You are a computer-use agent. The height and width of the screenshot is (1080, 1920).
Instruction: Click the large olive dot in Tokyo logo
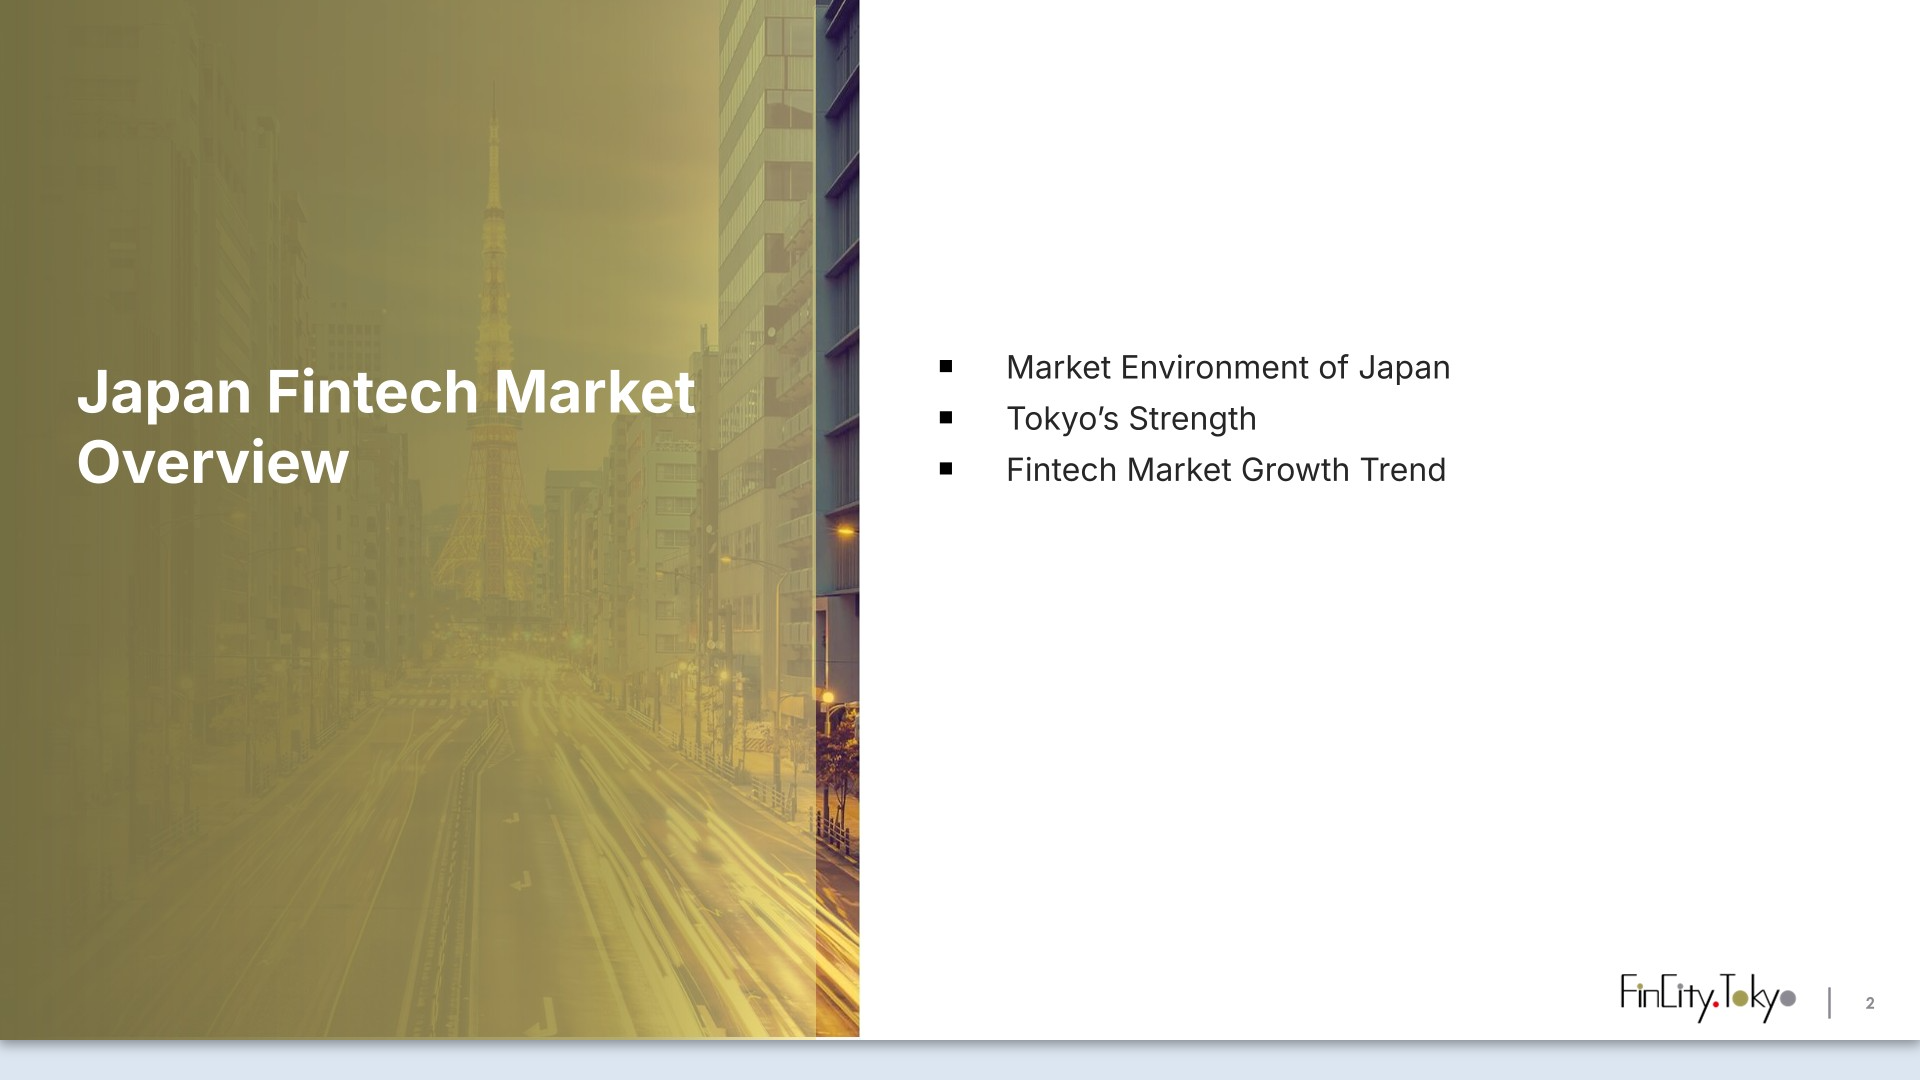click(1741, 998)
